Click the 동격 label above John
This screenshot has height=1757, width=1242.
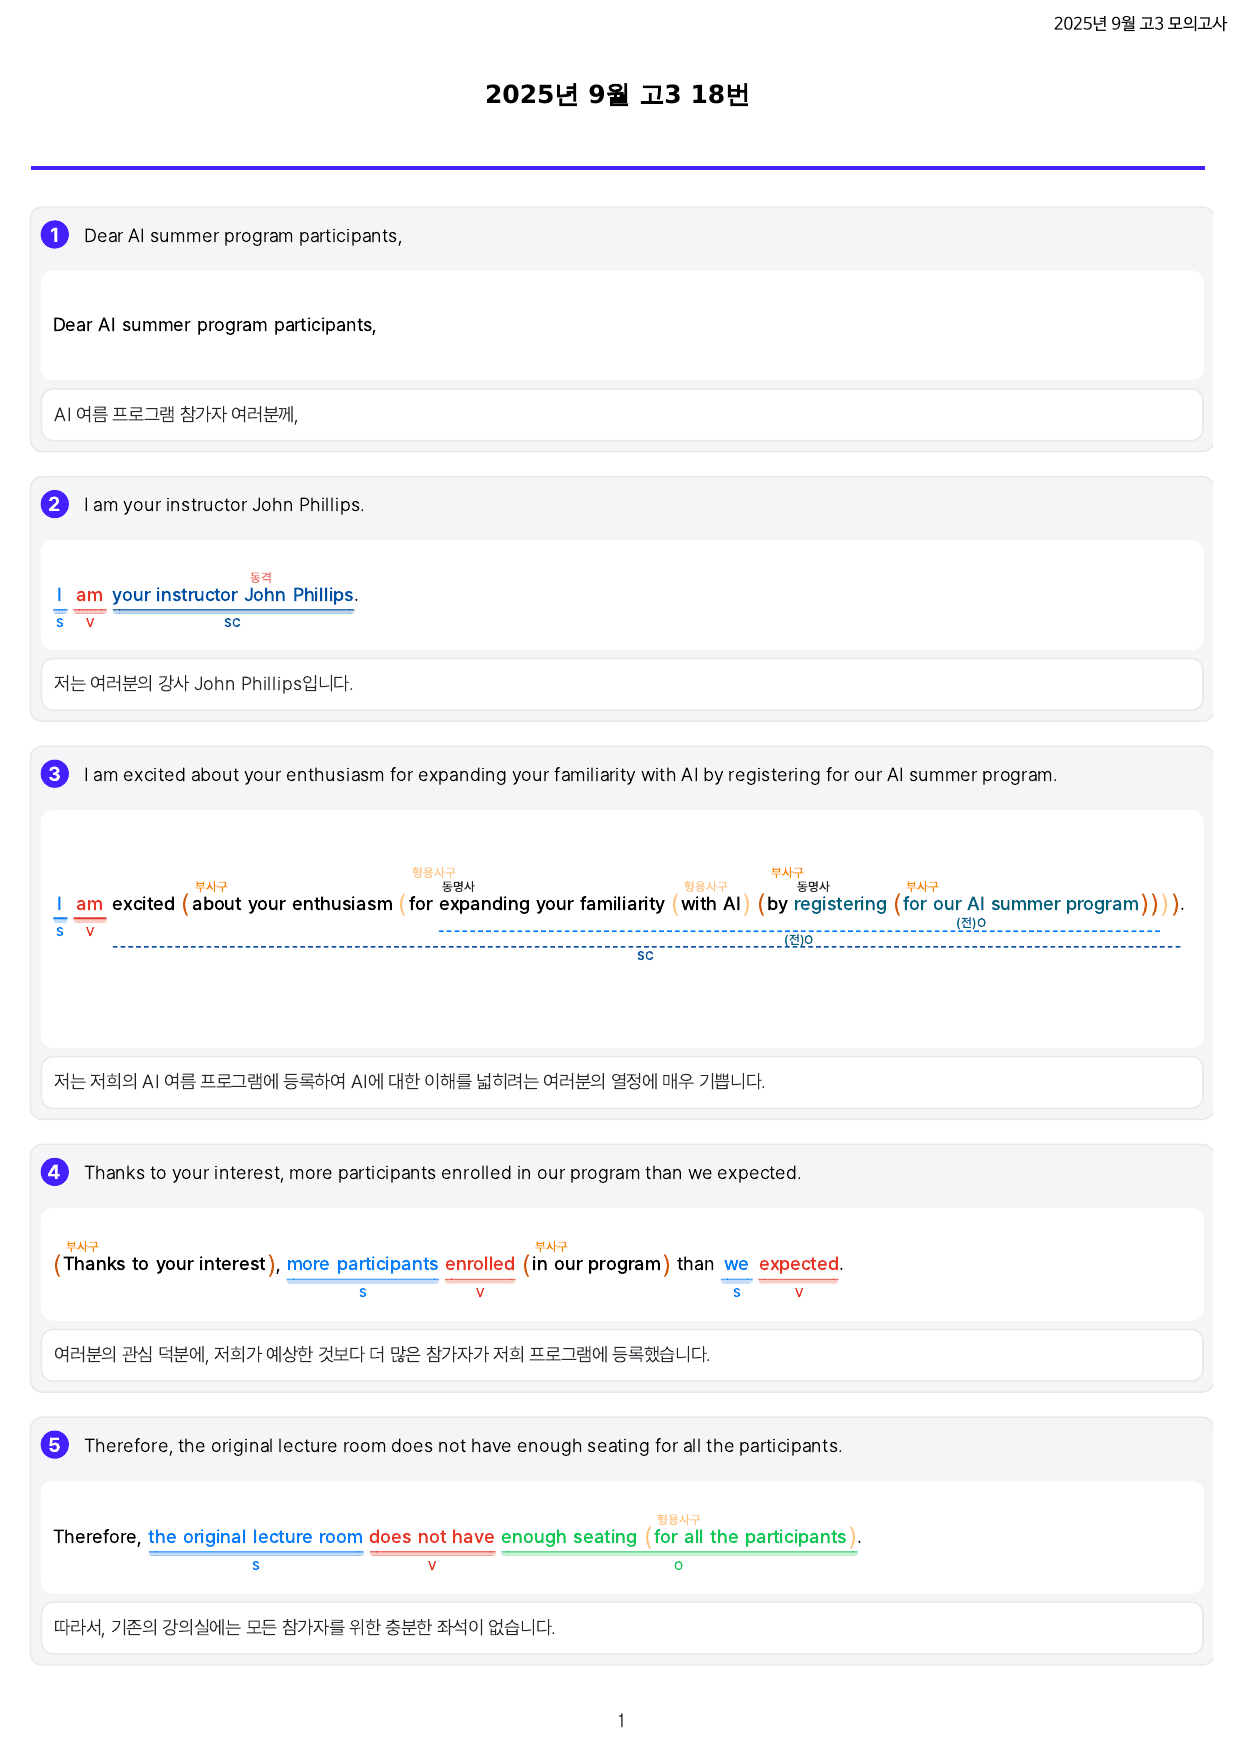(261, 578)
